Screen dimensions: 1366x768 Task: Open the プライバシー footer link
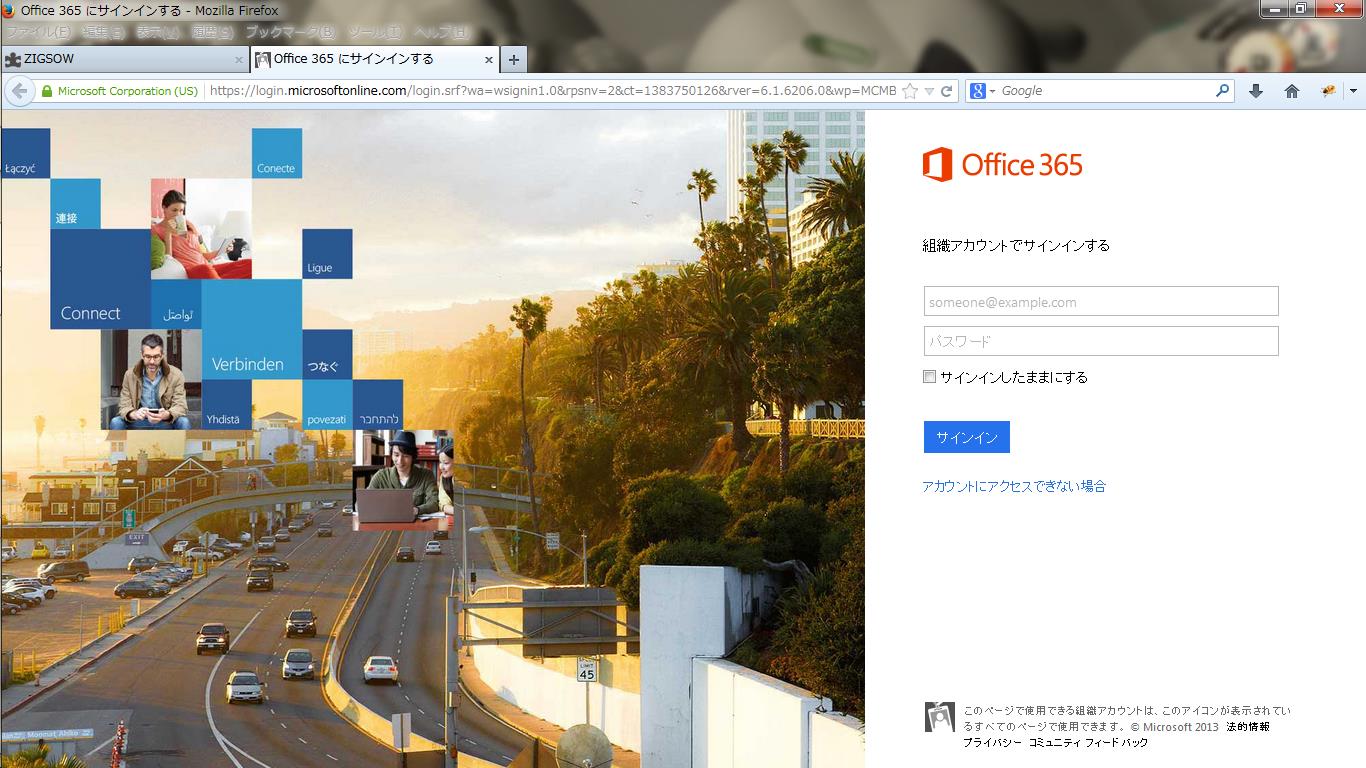pos(993,743)
